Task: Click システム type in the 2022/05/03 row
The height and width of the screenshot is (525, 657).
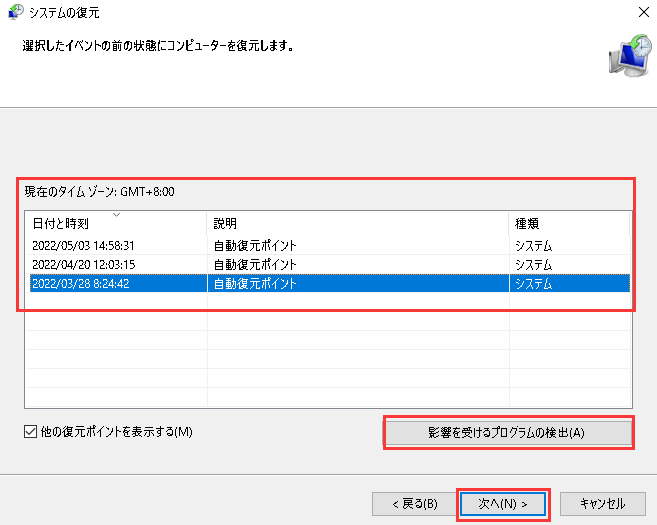Action: point(533,246)
